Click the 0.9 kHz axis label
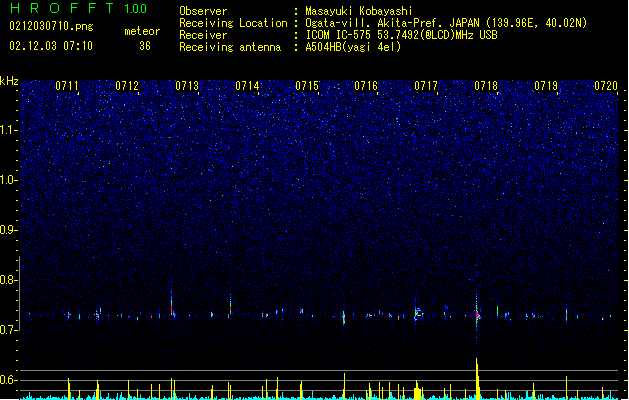The height and width of the screenshot is (400, 629). tap(9, 230)
